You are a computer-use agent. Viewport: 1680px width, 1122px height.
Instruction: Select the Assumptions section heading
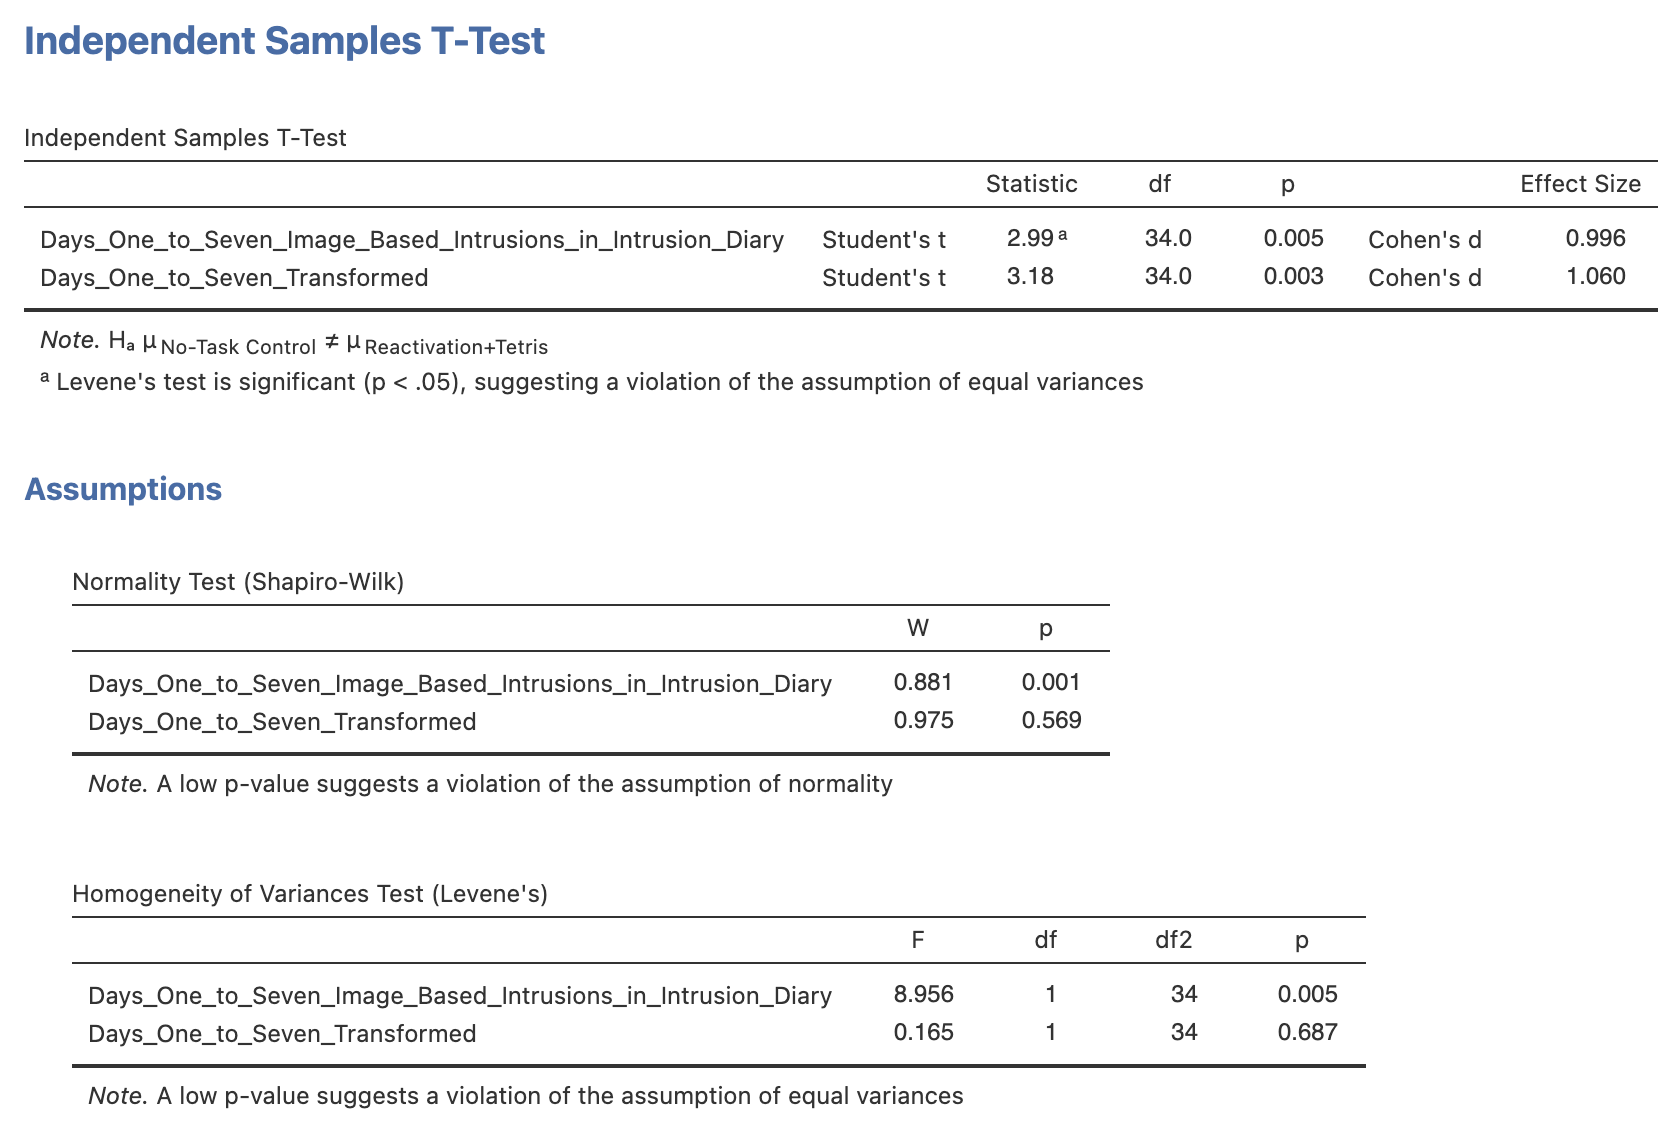(123, 489)
